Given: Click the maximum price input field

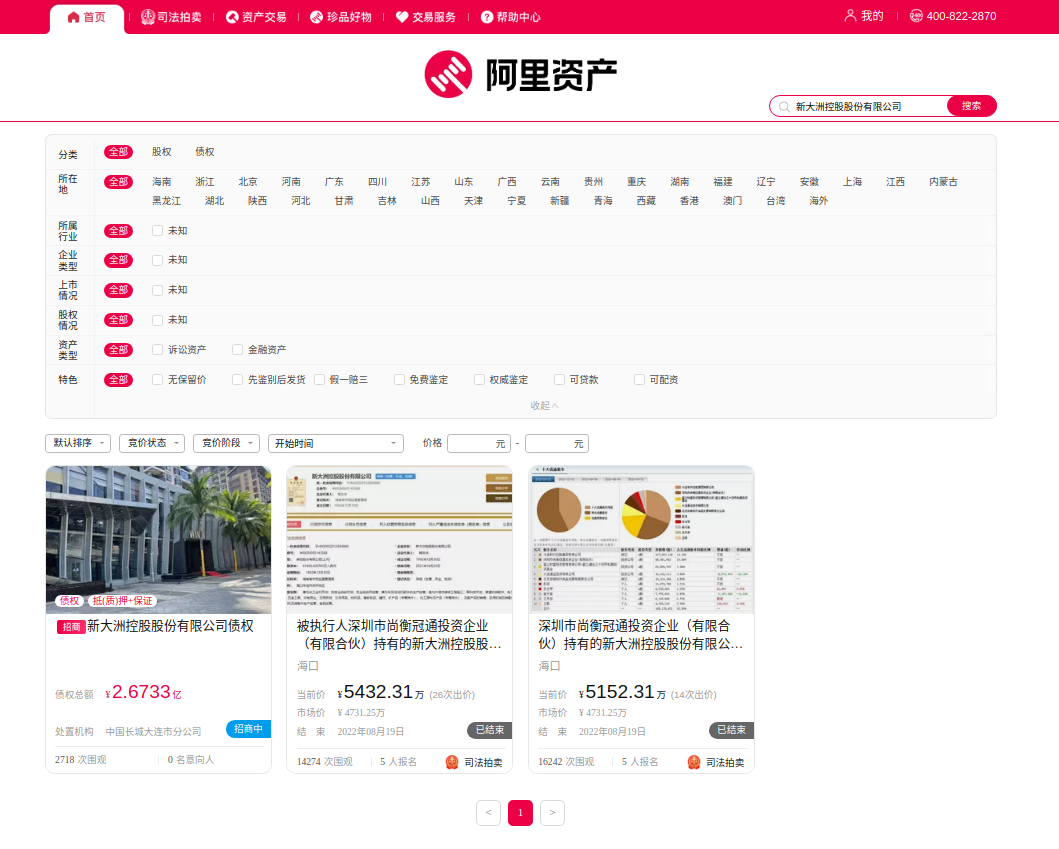Looking at the screenshot, I should [557, 443].
